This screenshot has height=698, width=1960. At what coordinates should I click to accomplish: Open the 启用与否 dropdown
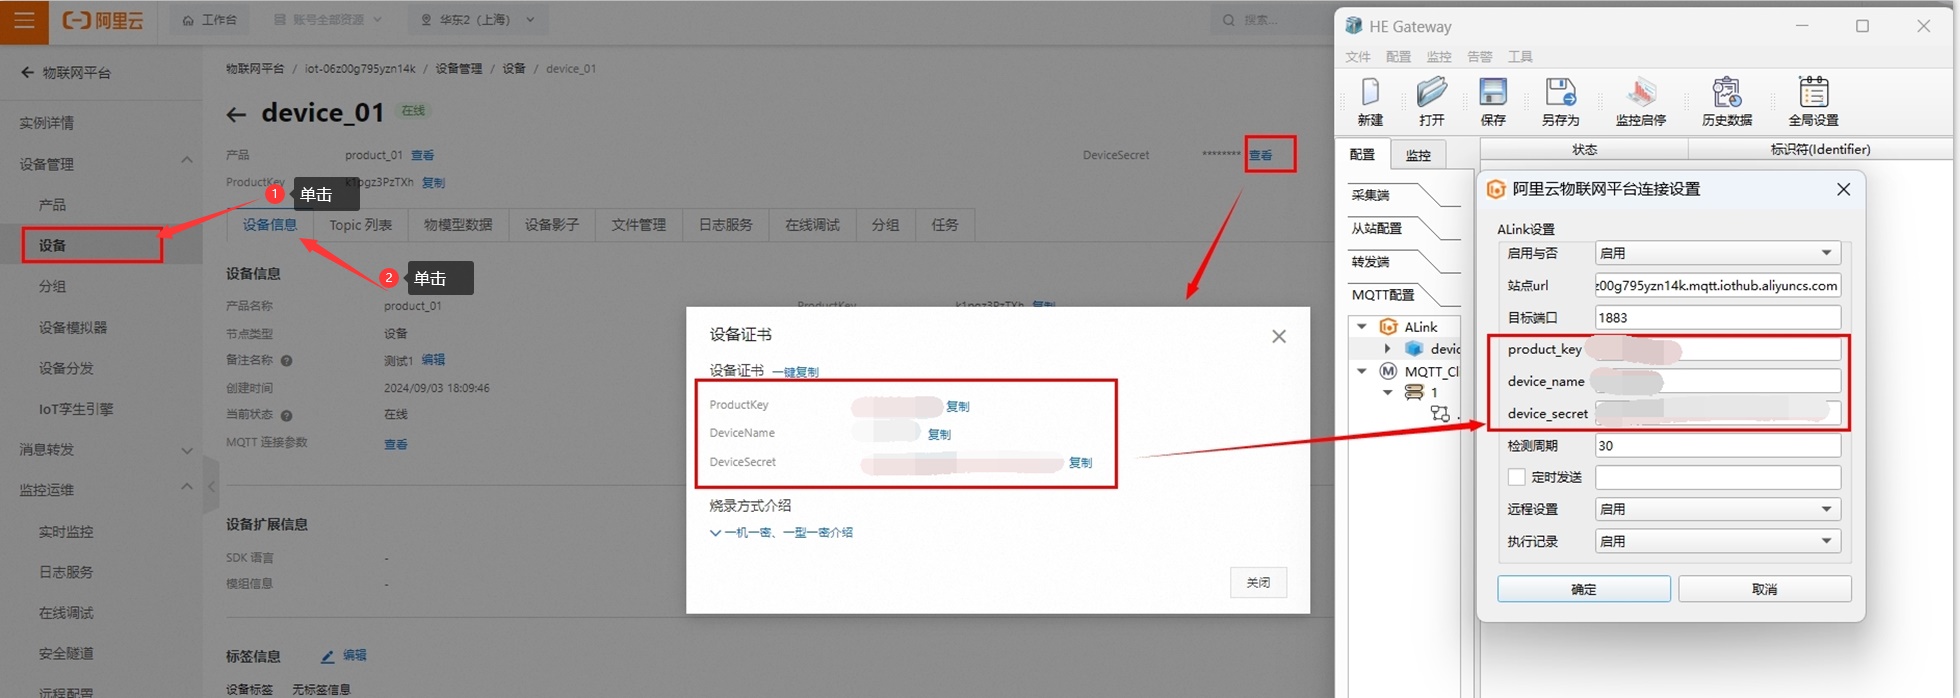1717,253
